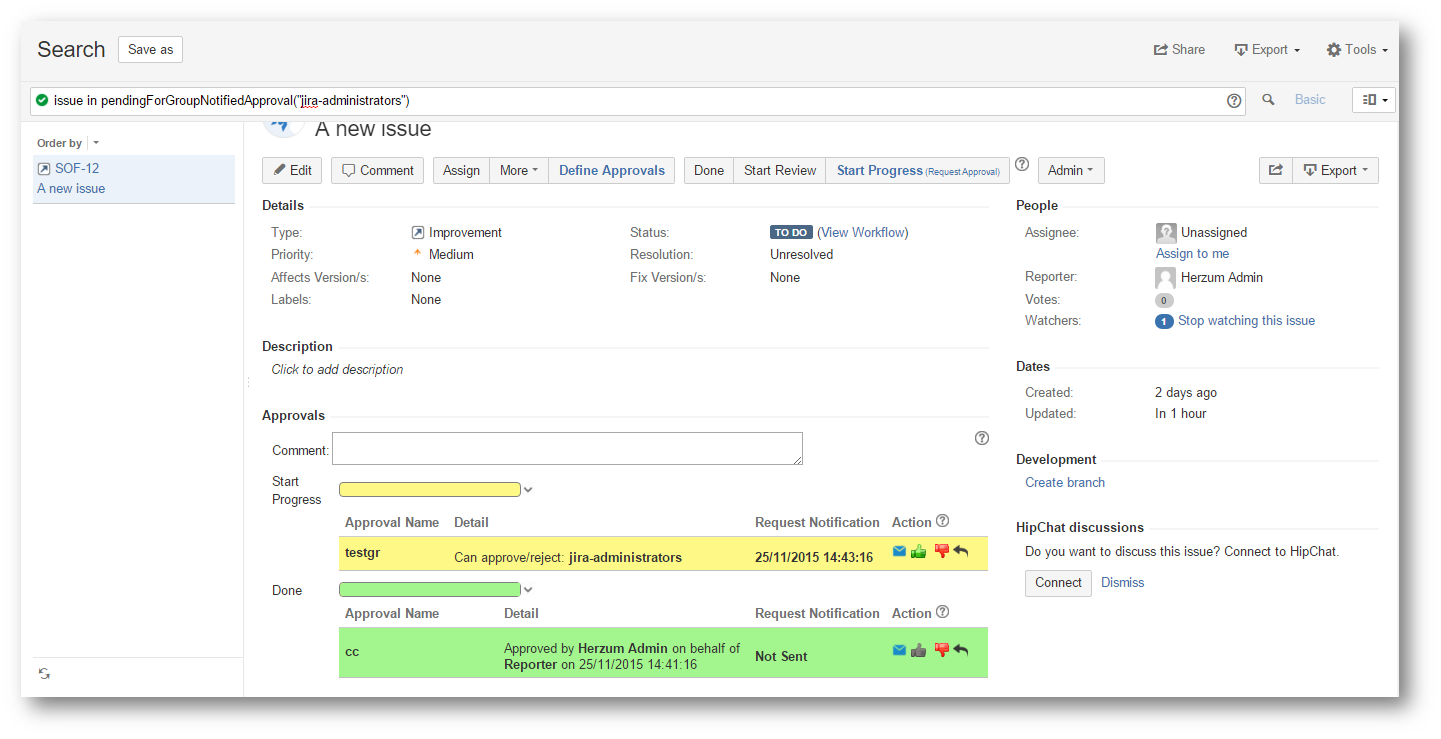Screen dimensions: 1441x739
Task: Click the share icon button beside Export
Action: 1276,170
